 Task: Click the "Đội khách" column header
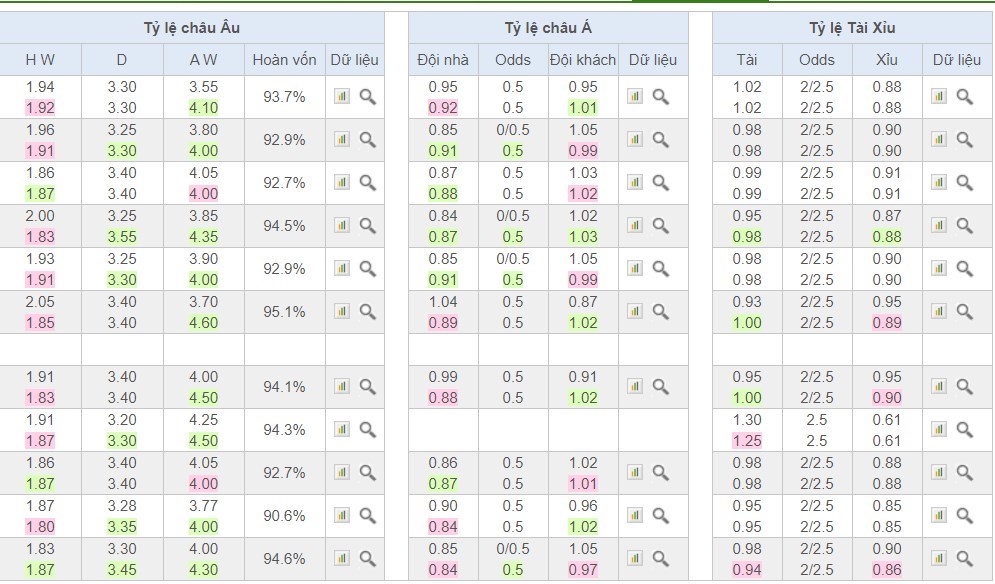pos(583,60)
